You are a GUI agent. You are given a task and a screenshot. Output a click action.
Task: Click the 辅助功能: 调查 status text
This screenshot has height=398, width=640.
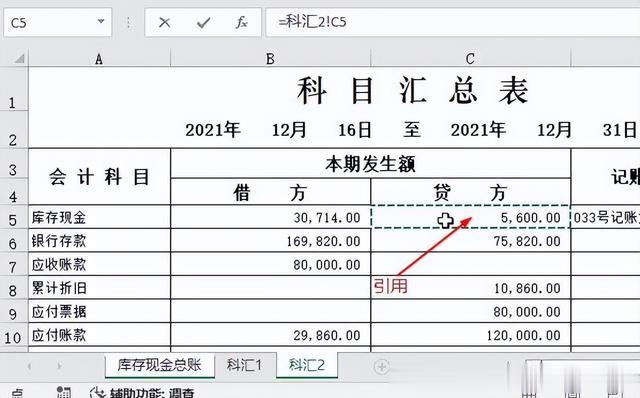[x=152, y=394]
